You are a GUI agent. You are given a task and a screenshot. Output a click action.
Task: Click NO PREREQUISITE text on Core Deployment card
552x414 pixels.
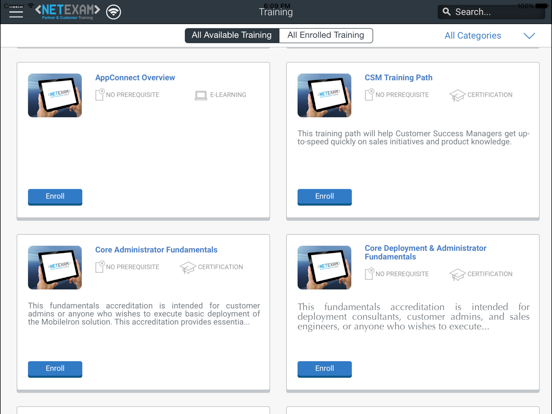402,274
